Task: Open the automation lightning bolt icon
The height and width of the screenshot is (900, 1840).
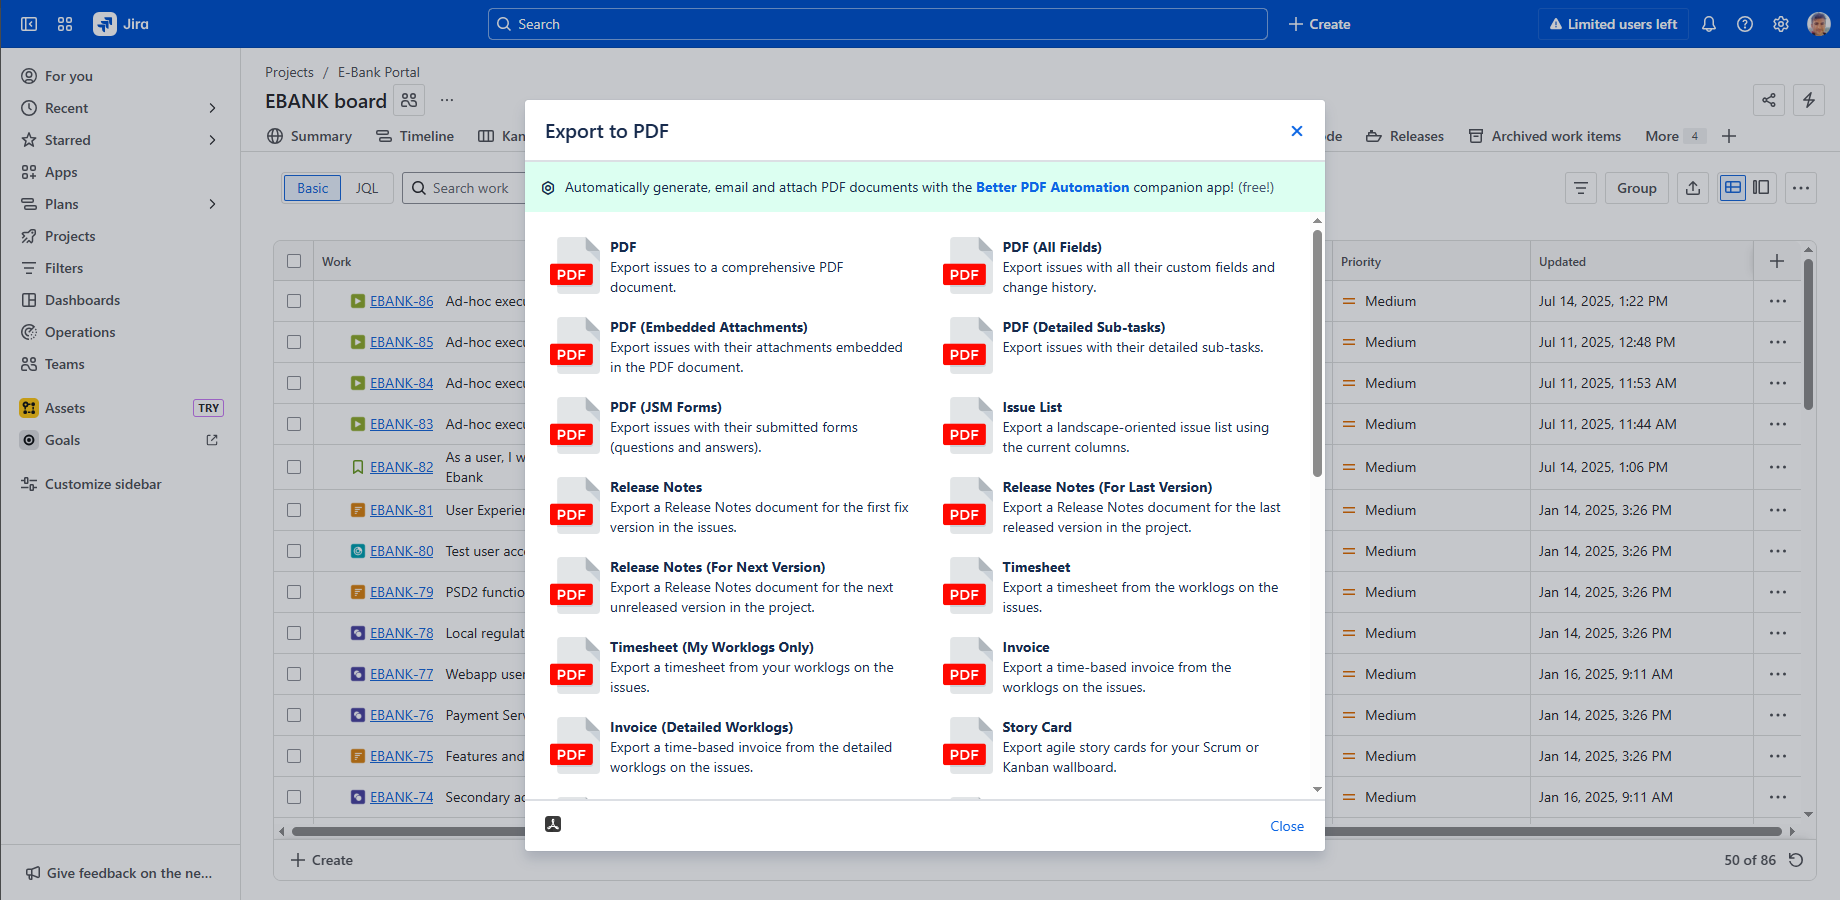Action: (1809, 100)
